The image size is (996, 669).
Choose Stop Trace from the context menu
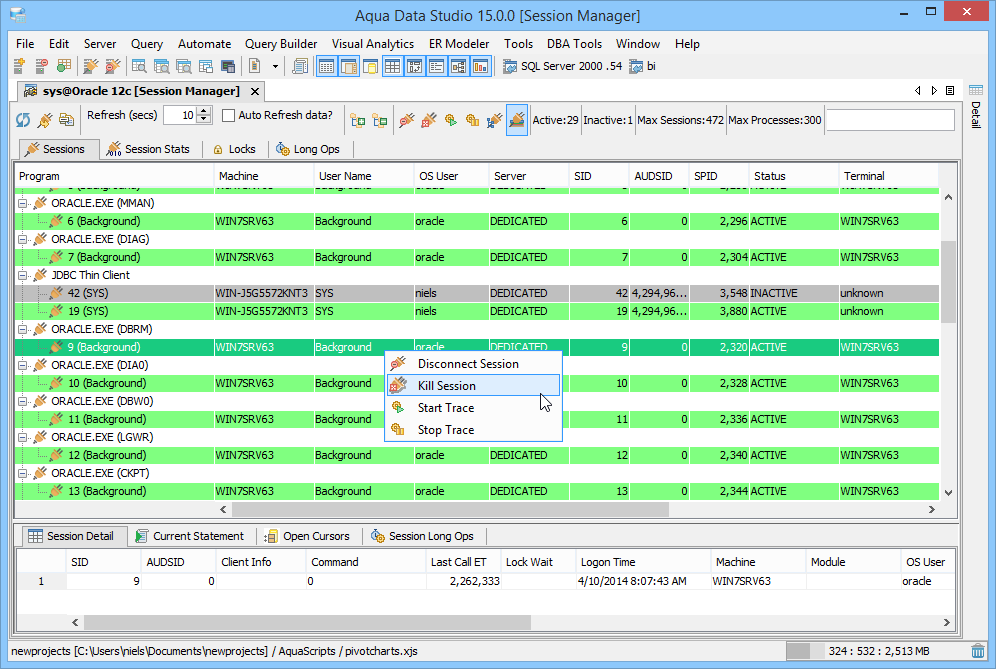(x=473, y=430)
